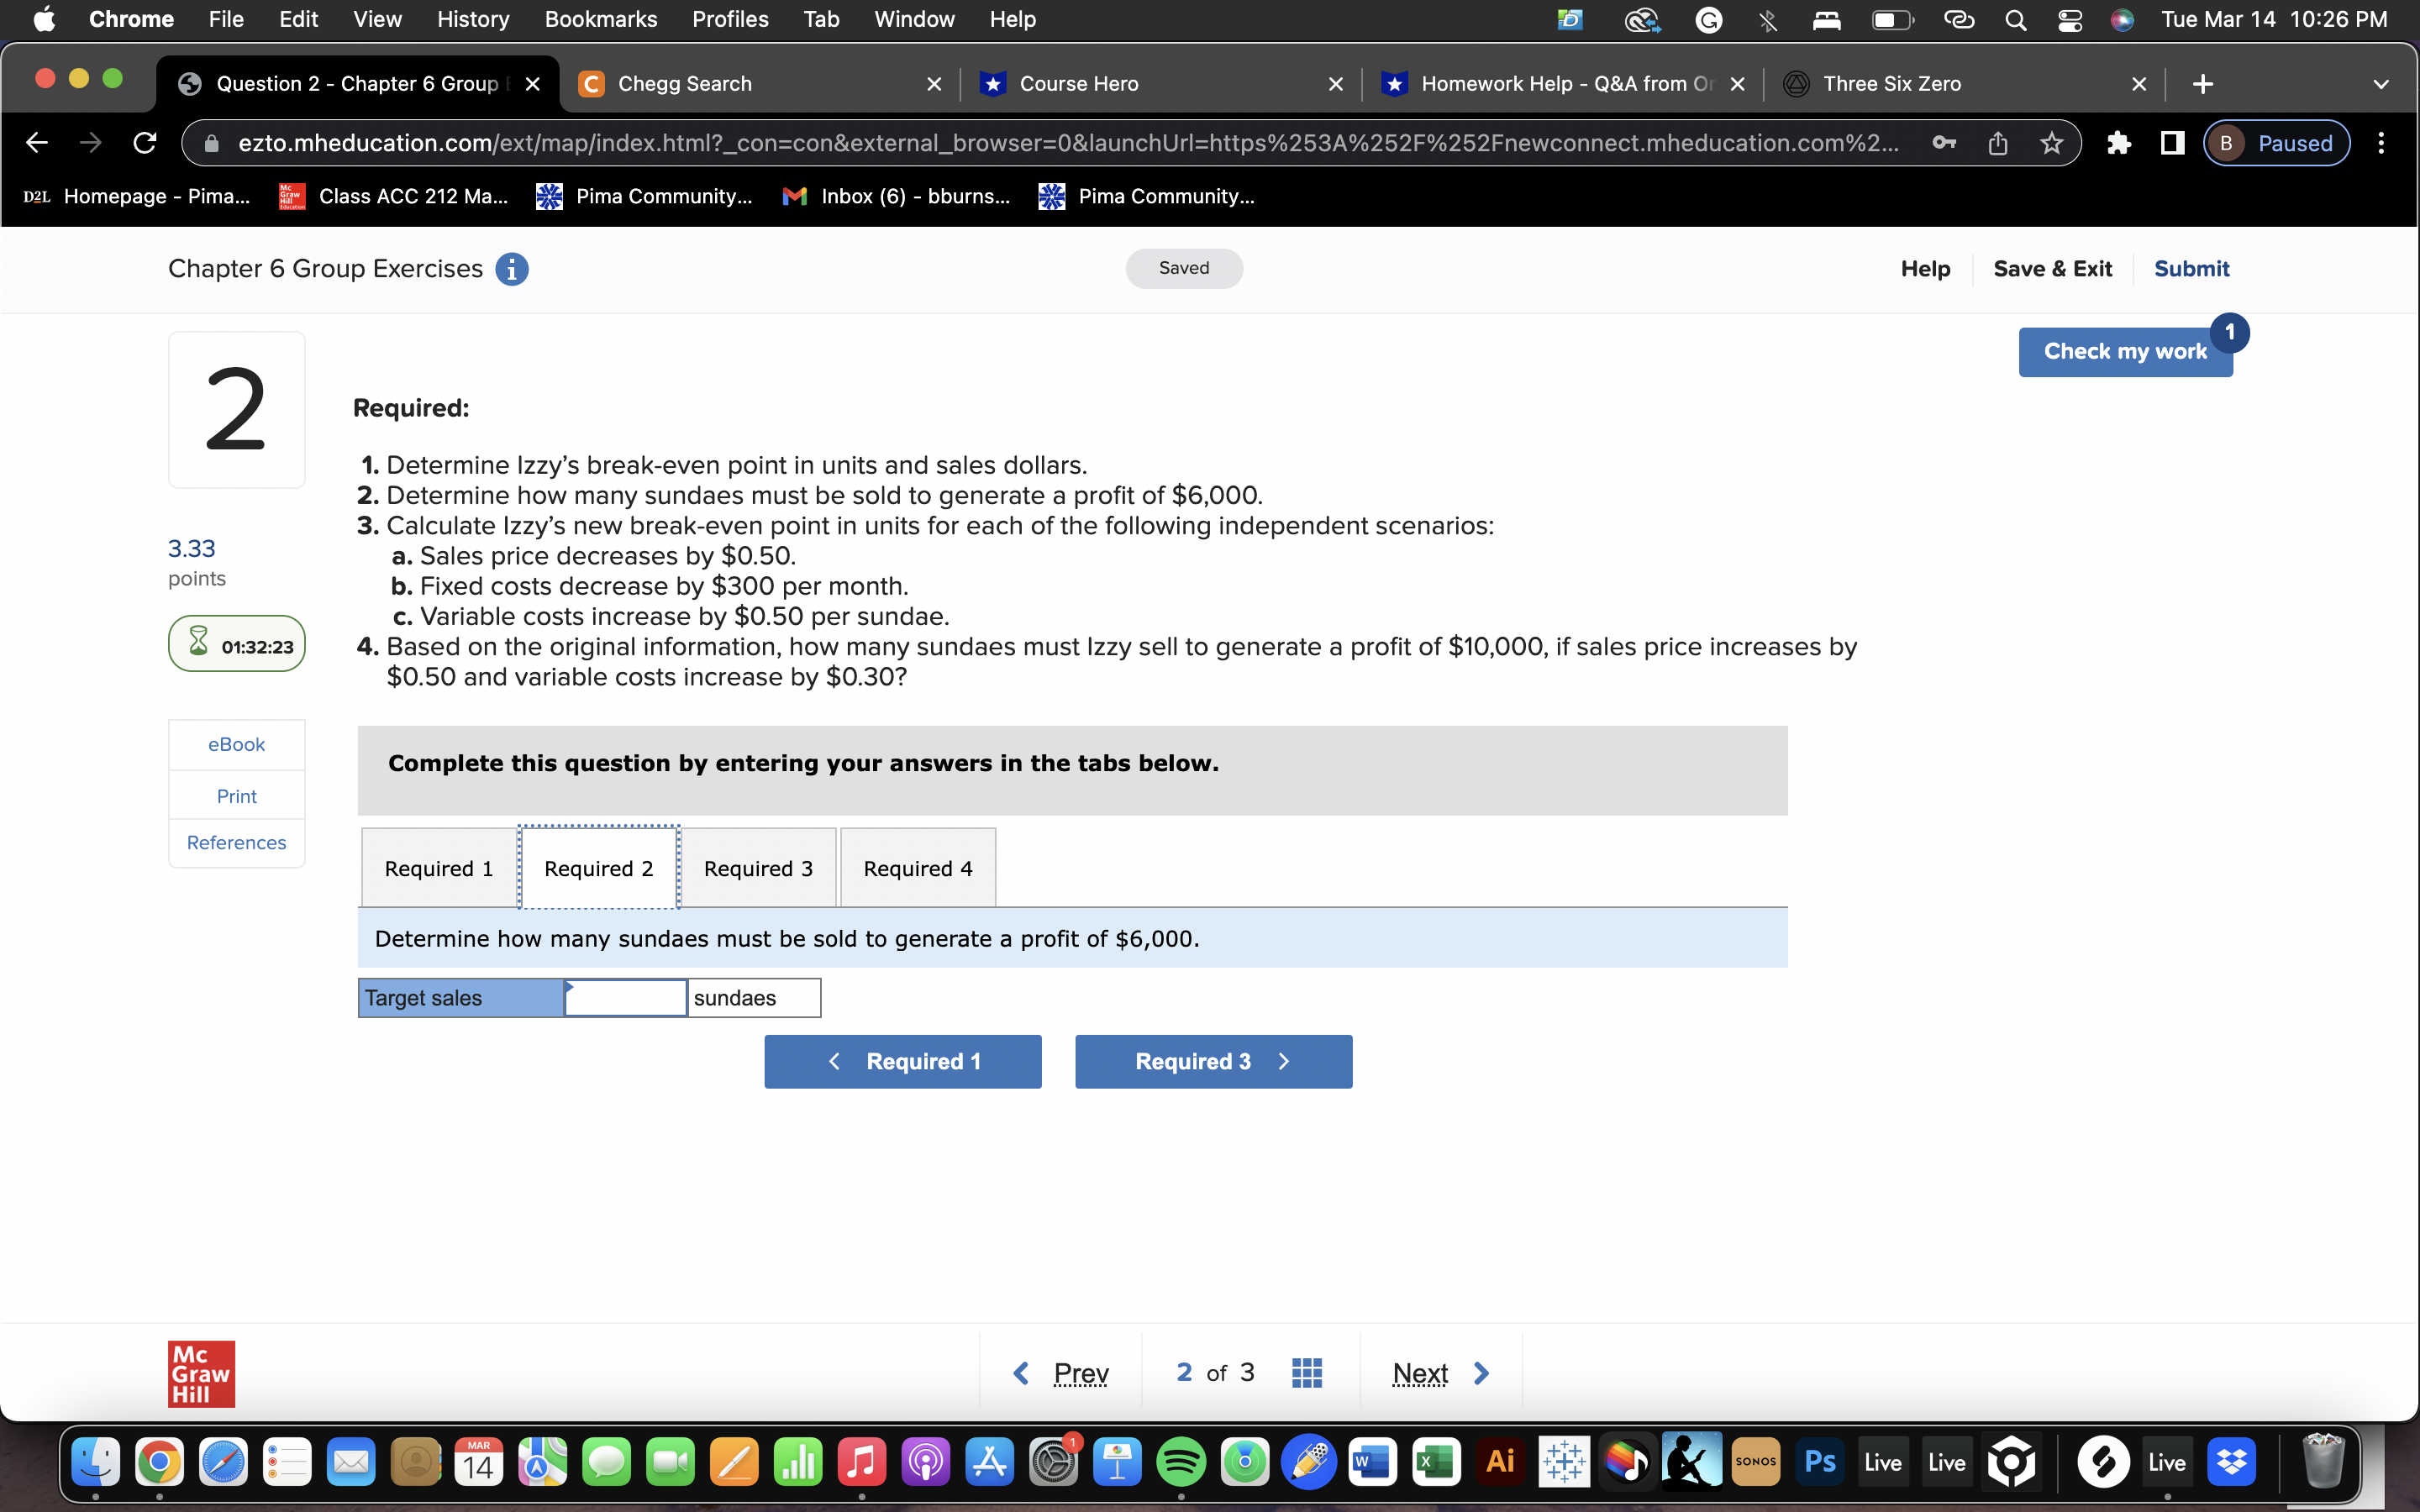
Task: Switch to the Required 3 tab
Action: pos(758,868)
